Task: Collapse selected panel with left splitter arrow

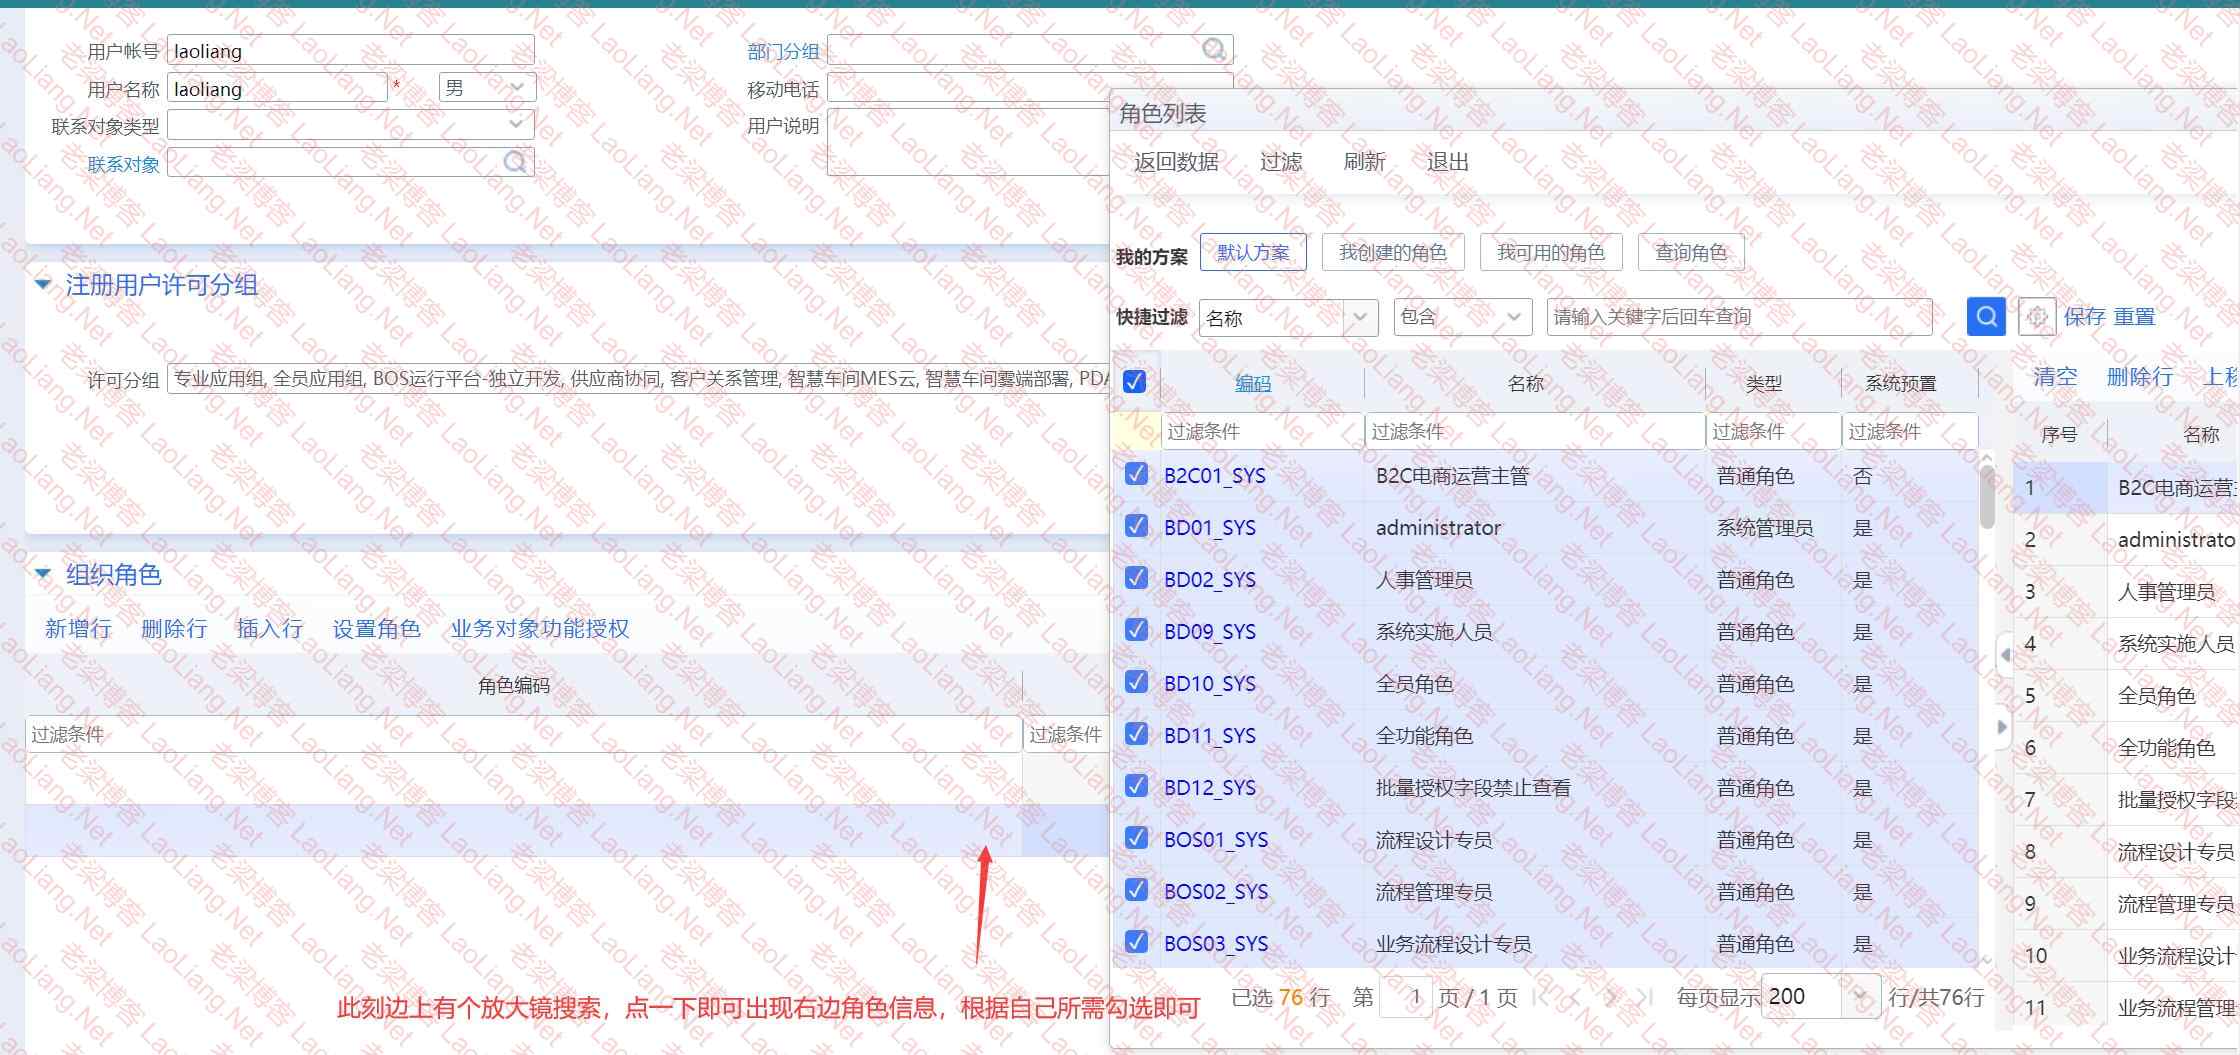Action: click(2004, 655)
